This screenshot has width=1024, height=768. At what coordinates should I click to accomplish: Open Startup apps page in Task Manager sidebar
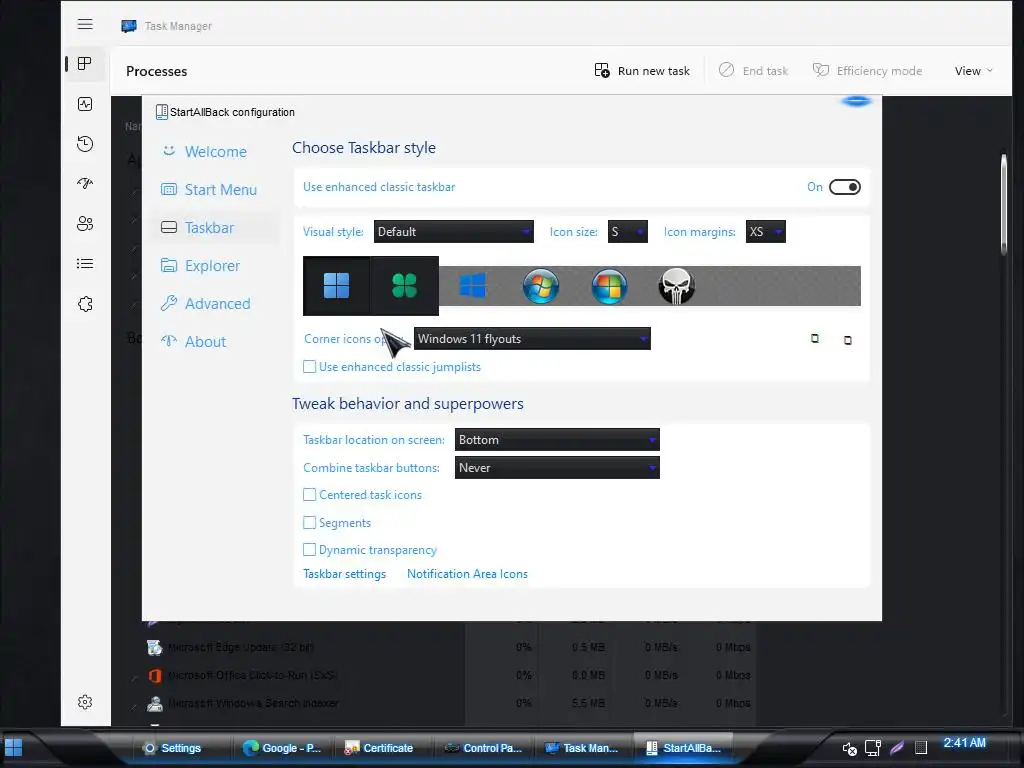tap(85, 184)
